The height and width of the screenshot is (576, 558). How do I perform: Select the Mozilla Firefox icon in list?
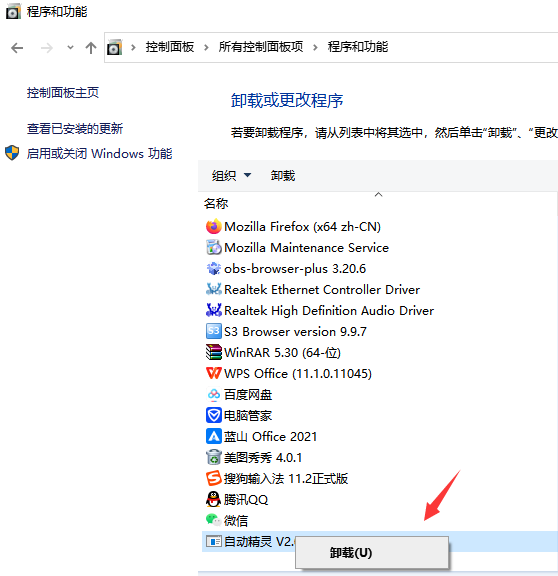(213, 227)
